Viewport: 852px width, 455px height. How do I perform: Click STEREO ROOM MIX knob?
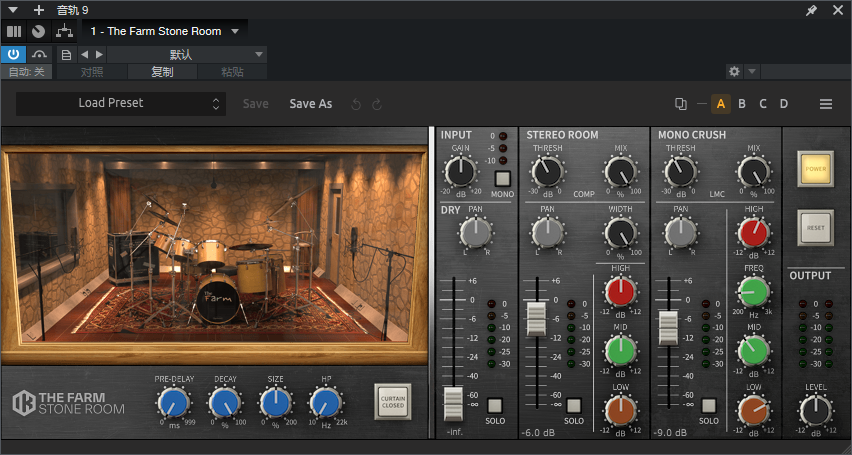point(620,172)
